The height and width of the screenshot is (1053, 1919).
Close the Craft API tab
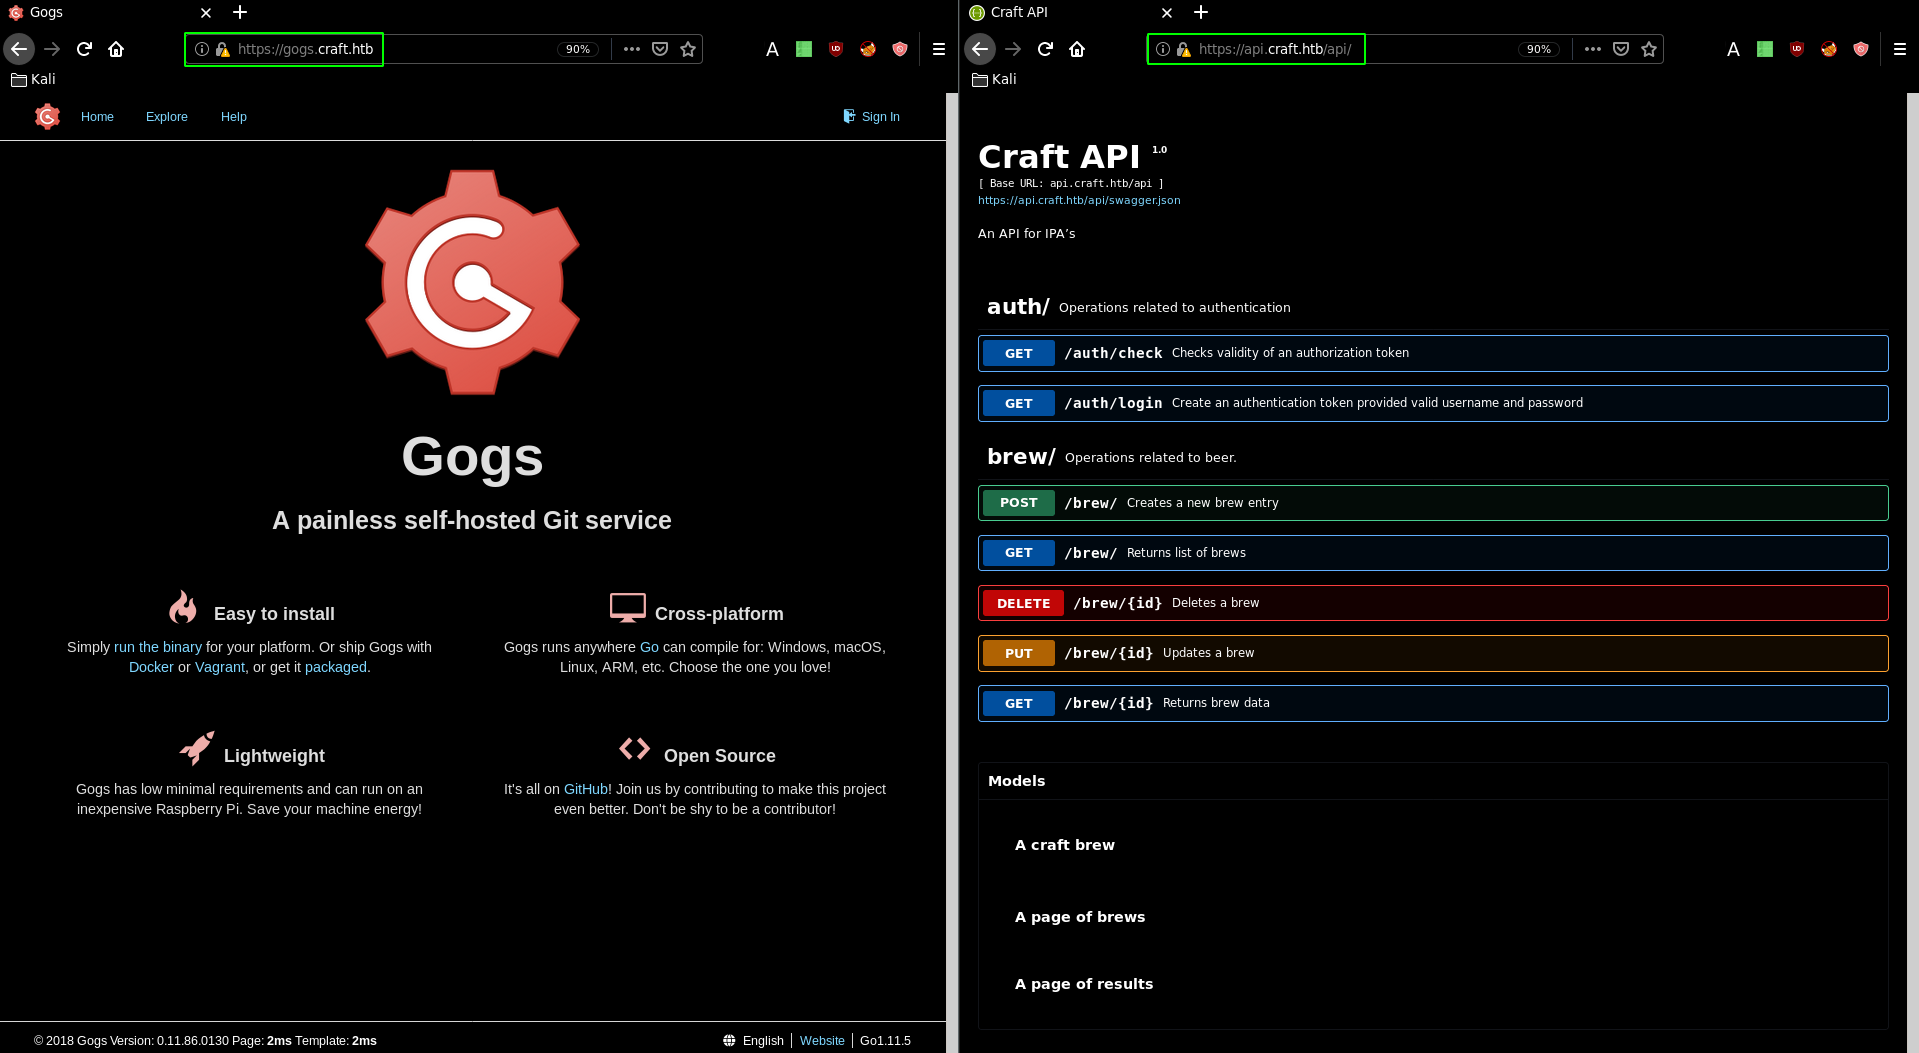click(x=1167, y=13)
